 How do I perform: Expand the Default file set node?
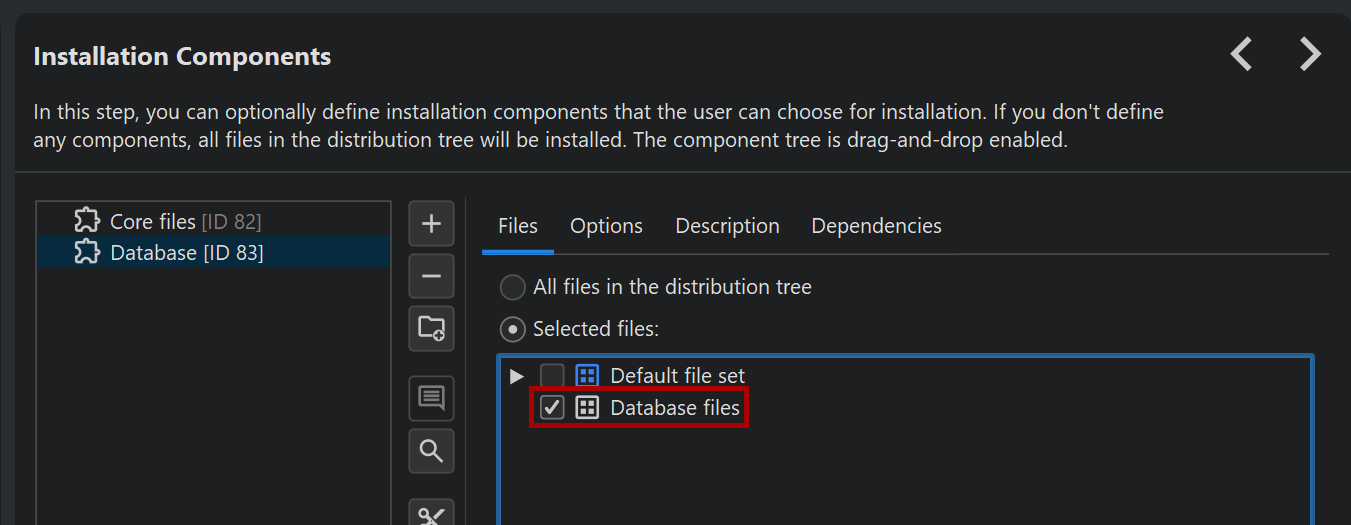[x=516, y=376]
